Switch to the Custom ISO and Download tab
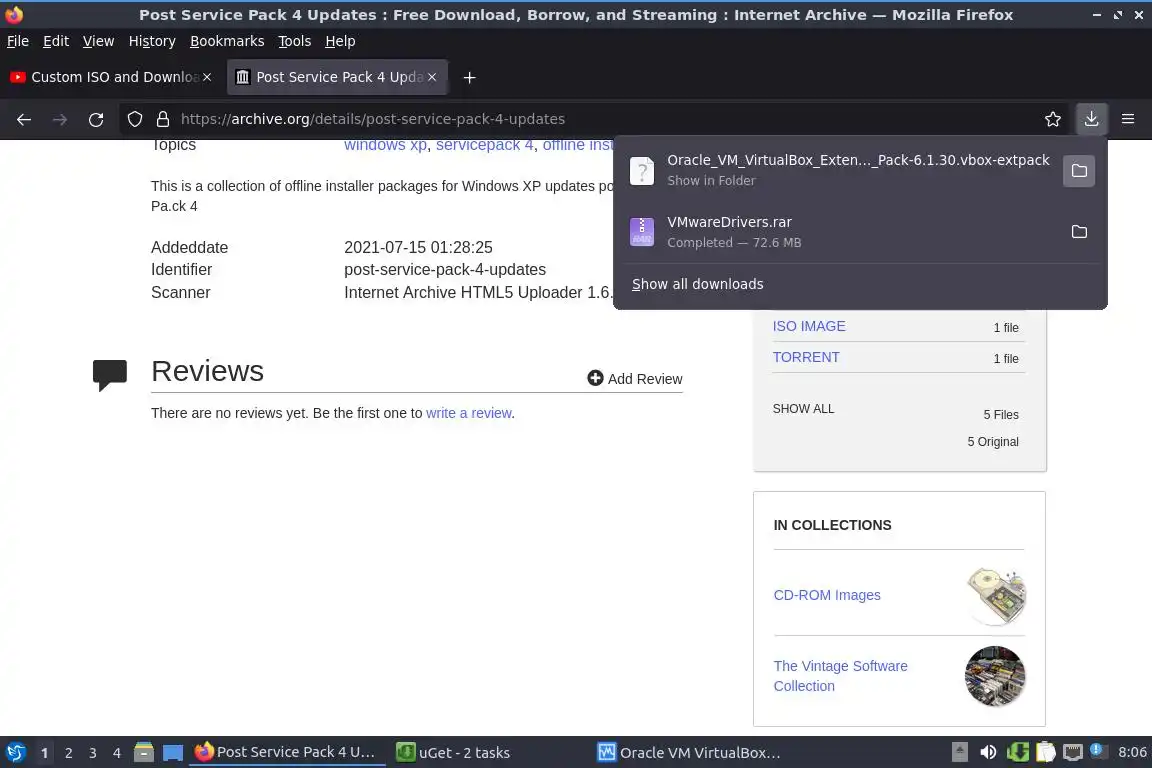 coord(112,77)
